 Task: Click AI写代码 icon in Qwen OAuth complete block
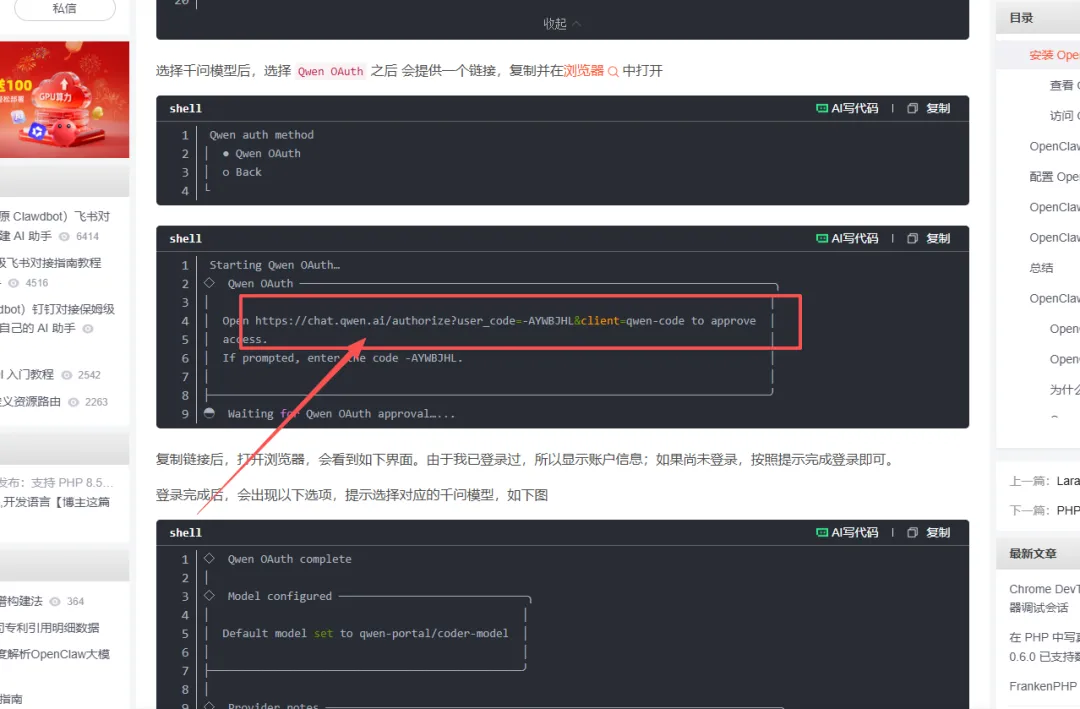point(822,533)
